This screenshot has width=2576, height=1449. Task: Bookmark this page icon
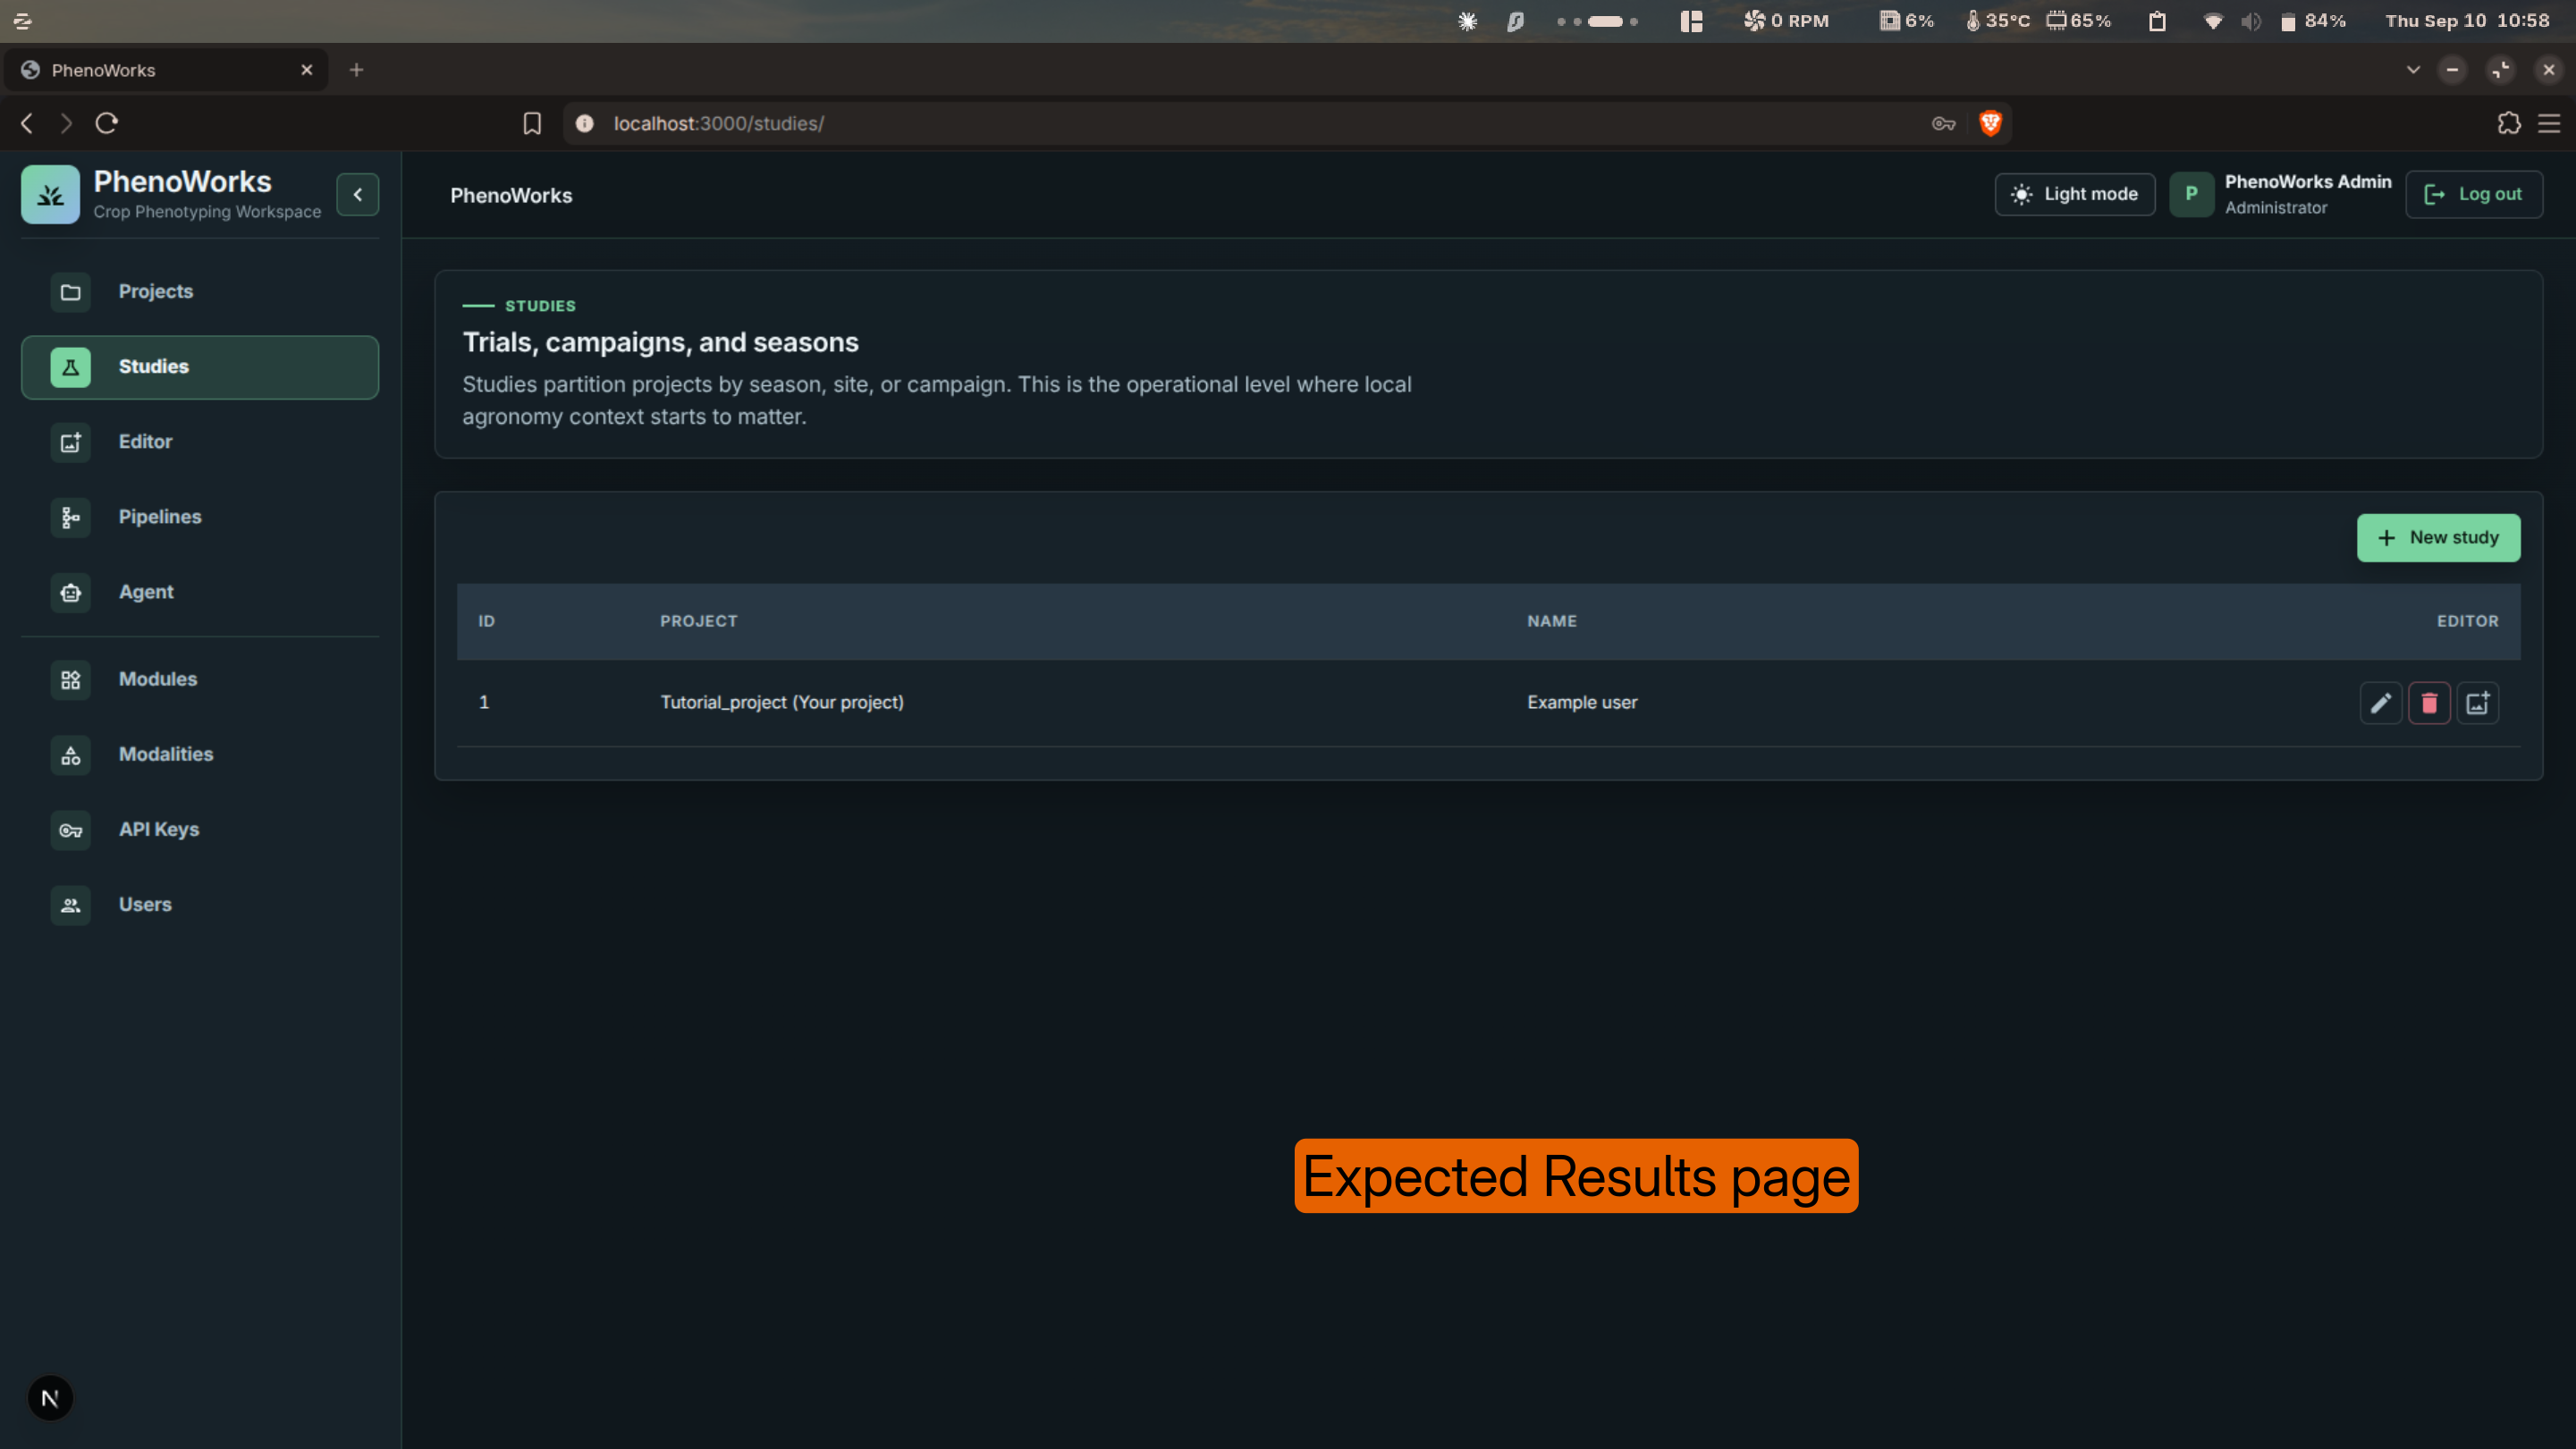point(532,123)
